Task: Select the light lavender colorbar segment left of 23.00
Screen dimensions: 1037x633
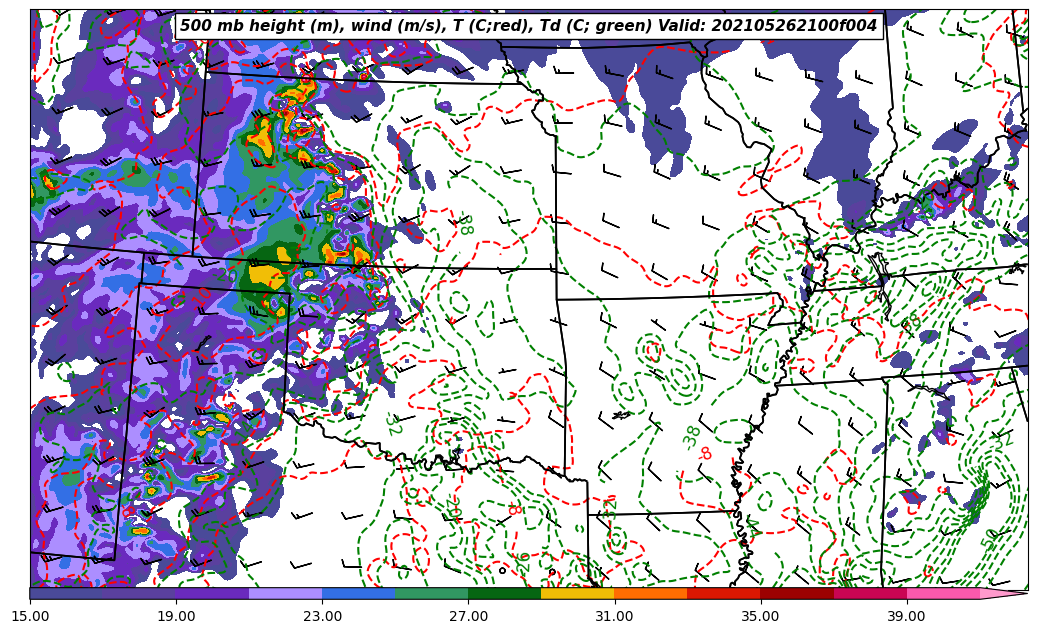Action: (x=286, y=593)
